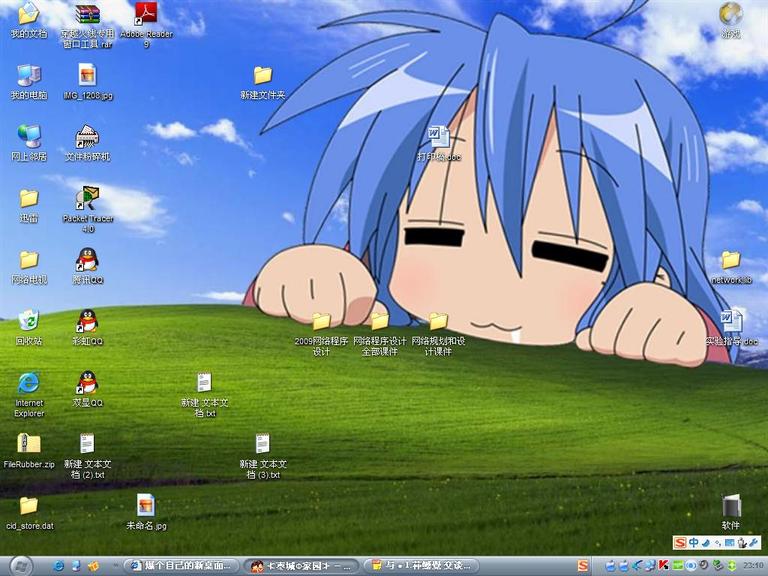
Task: Open 我的电脑 icon
Action: click(29, 82)
